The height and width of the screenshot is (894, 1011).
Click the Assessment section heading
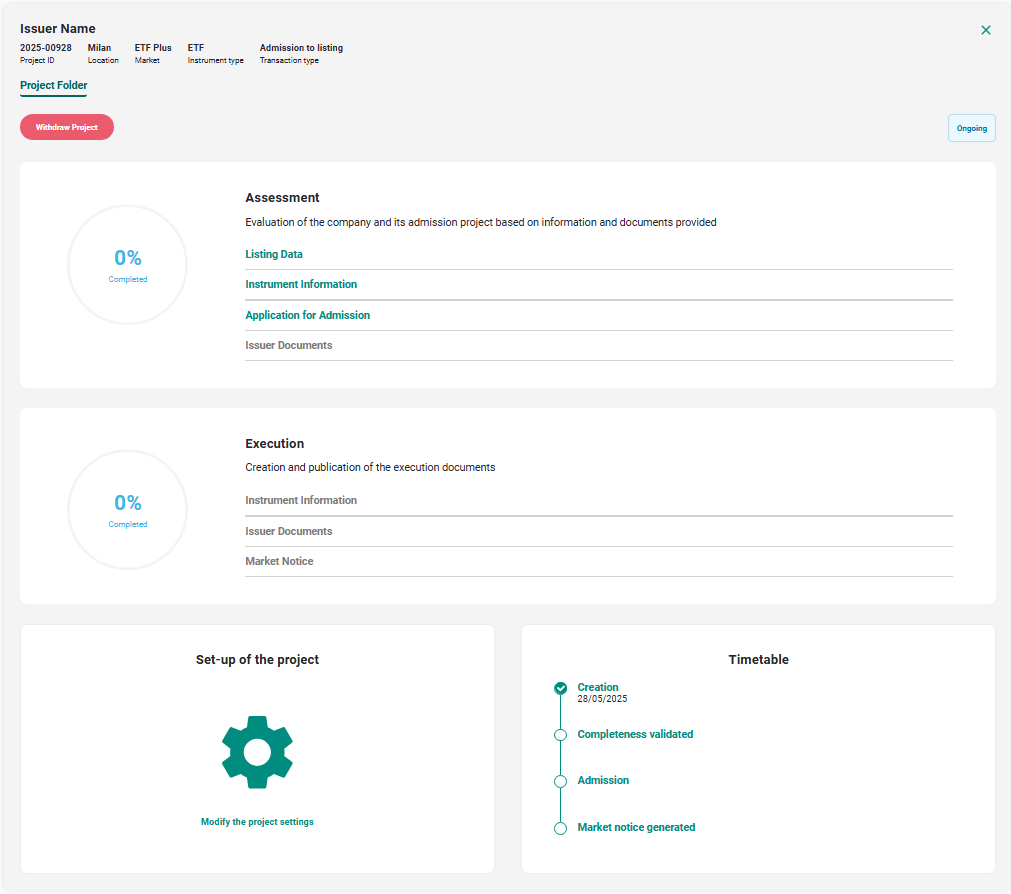[282, 198]
